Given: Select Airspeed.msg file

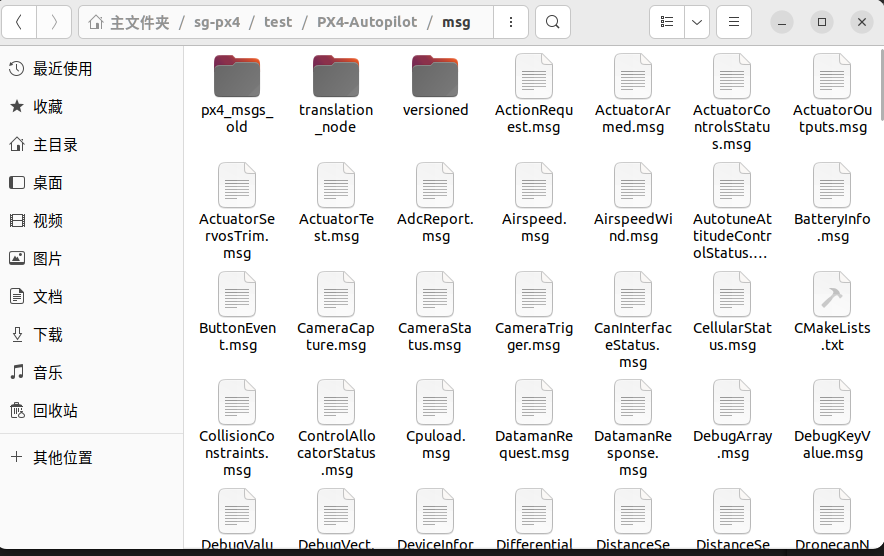Looking at the screenshot, I should 534,203.
